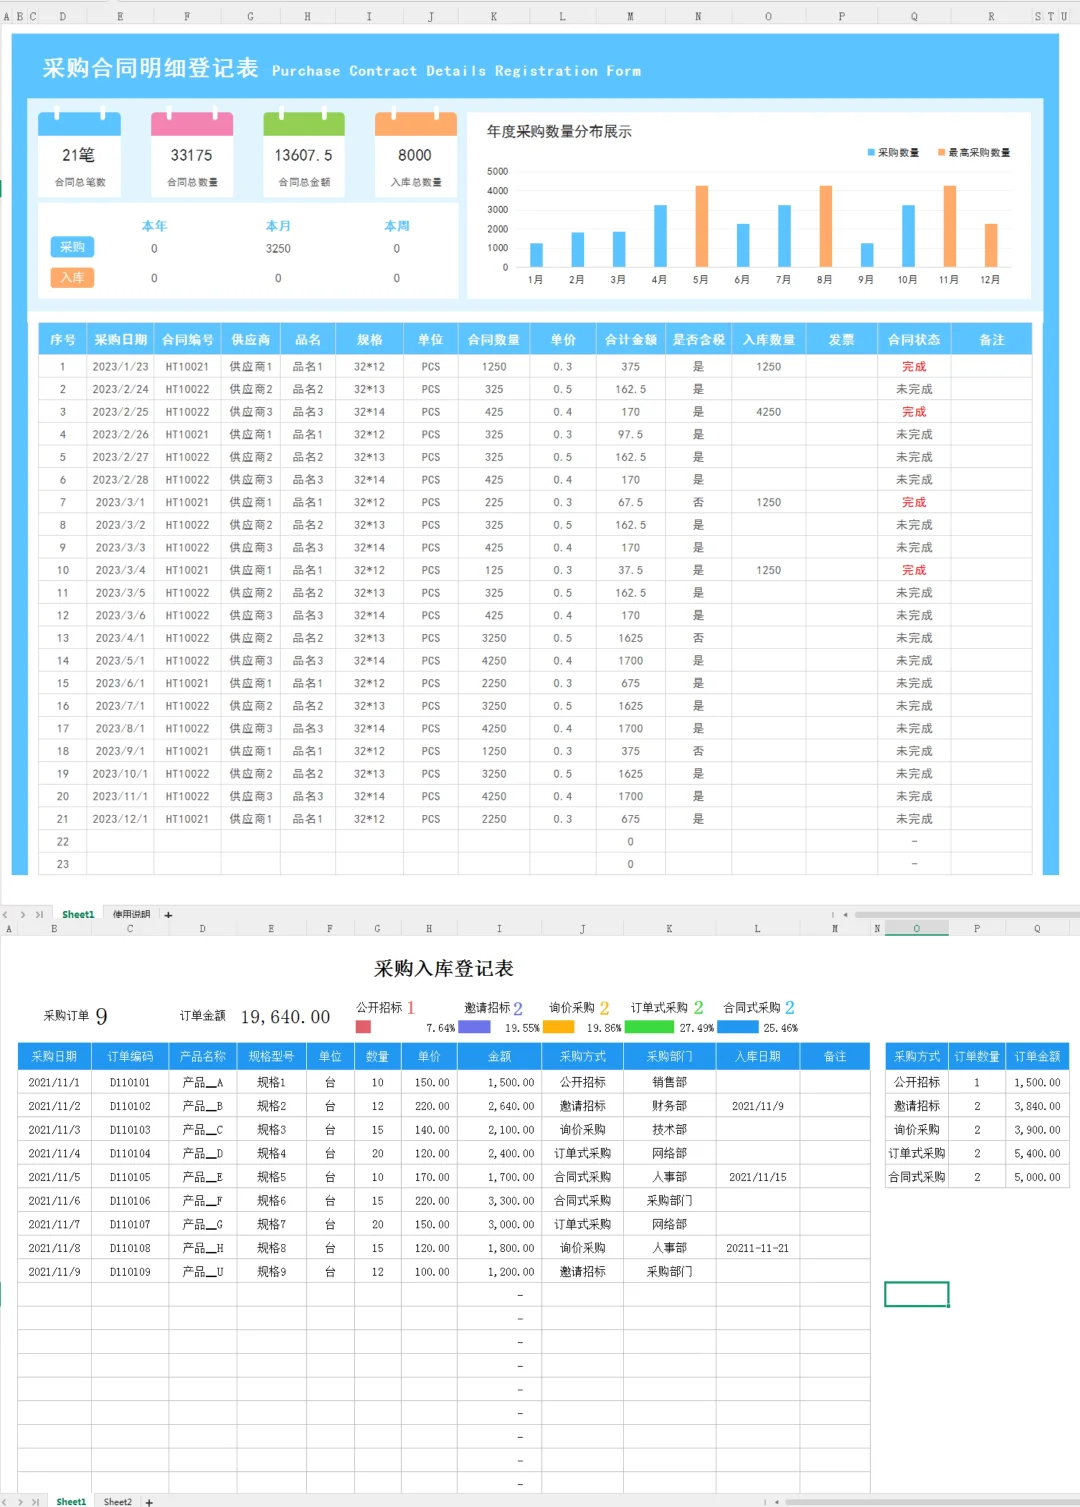
Task: Click the pink calendar icon above 合同总数量
Action: tap(192, 122)
